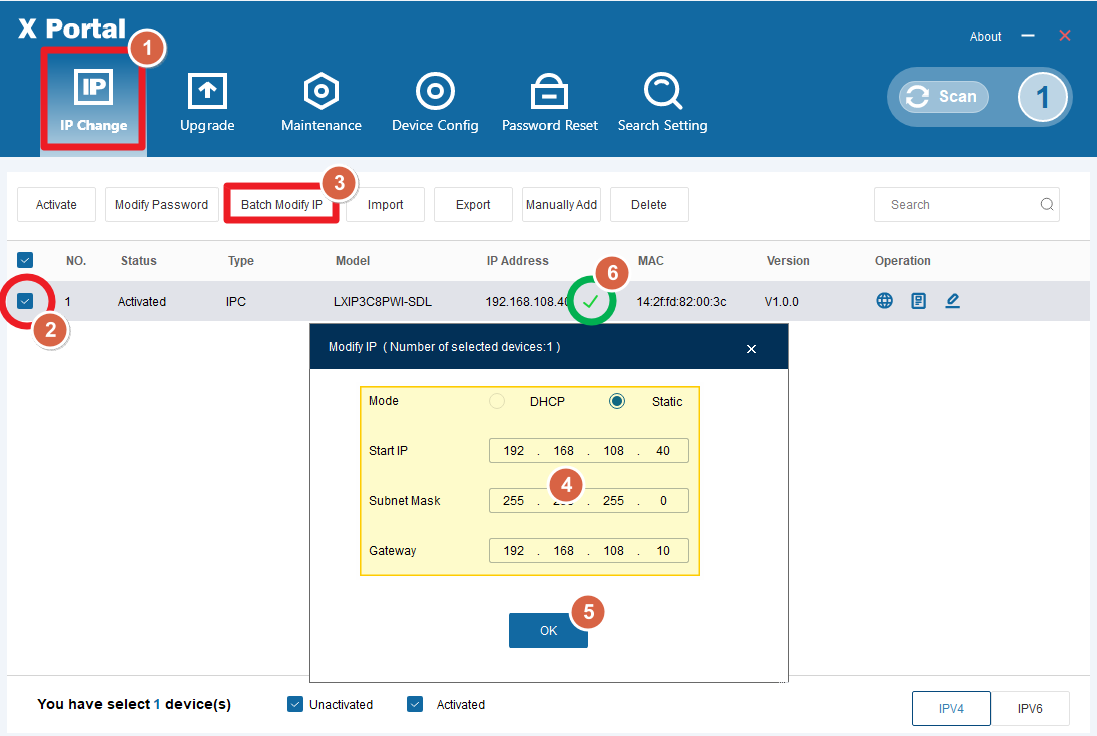Select the Static mode radio button
Screen dimensions: 1097x736
point(617,401)
